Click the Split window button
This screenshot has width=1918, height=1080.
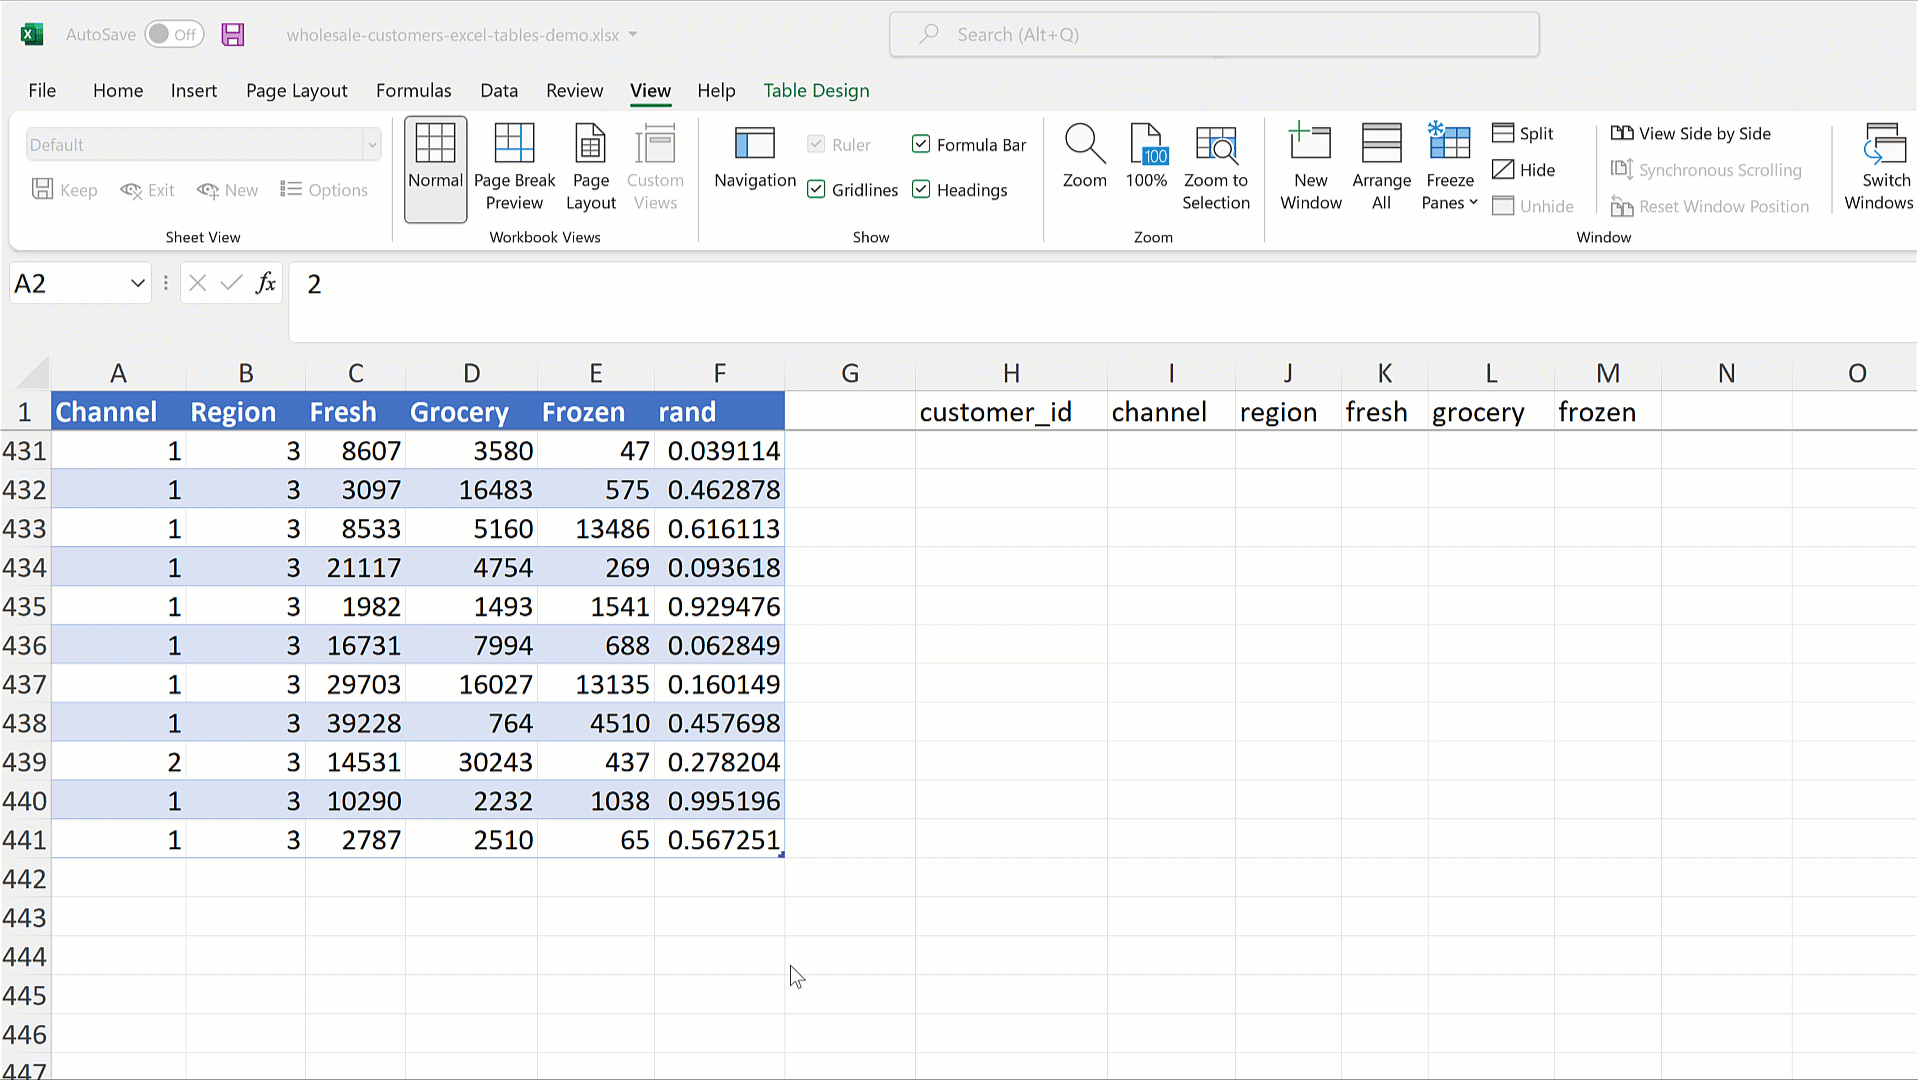point(1523,134)
